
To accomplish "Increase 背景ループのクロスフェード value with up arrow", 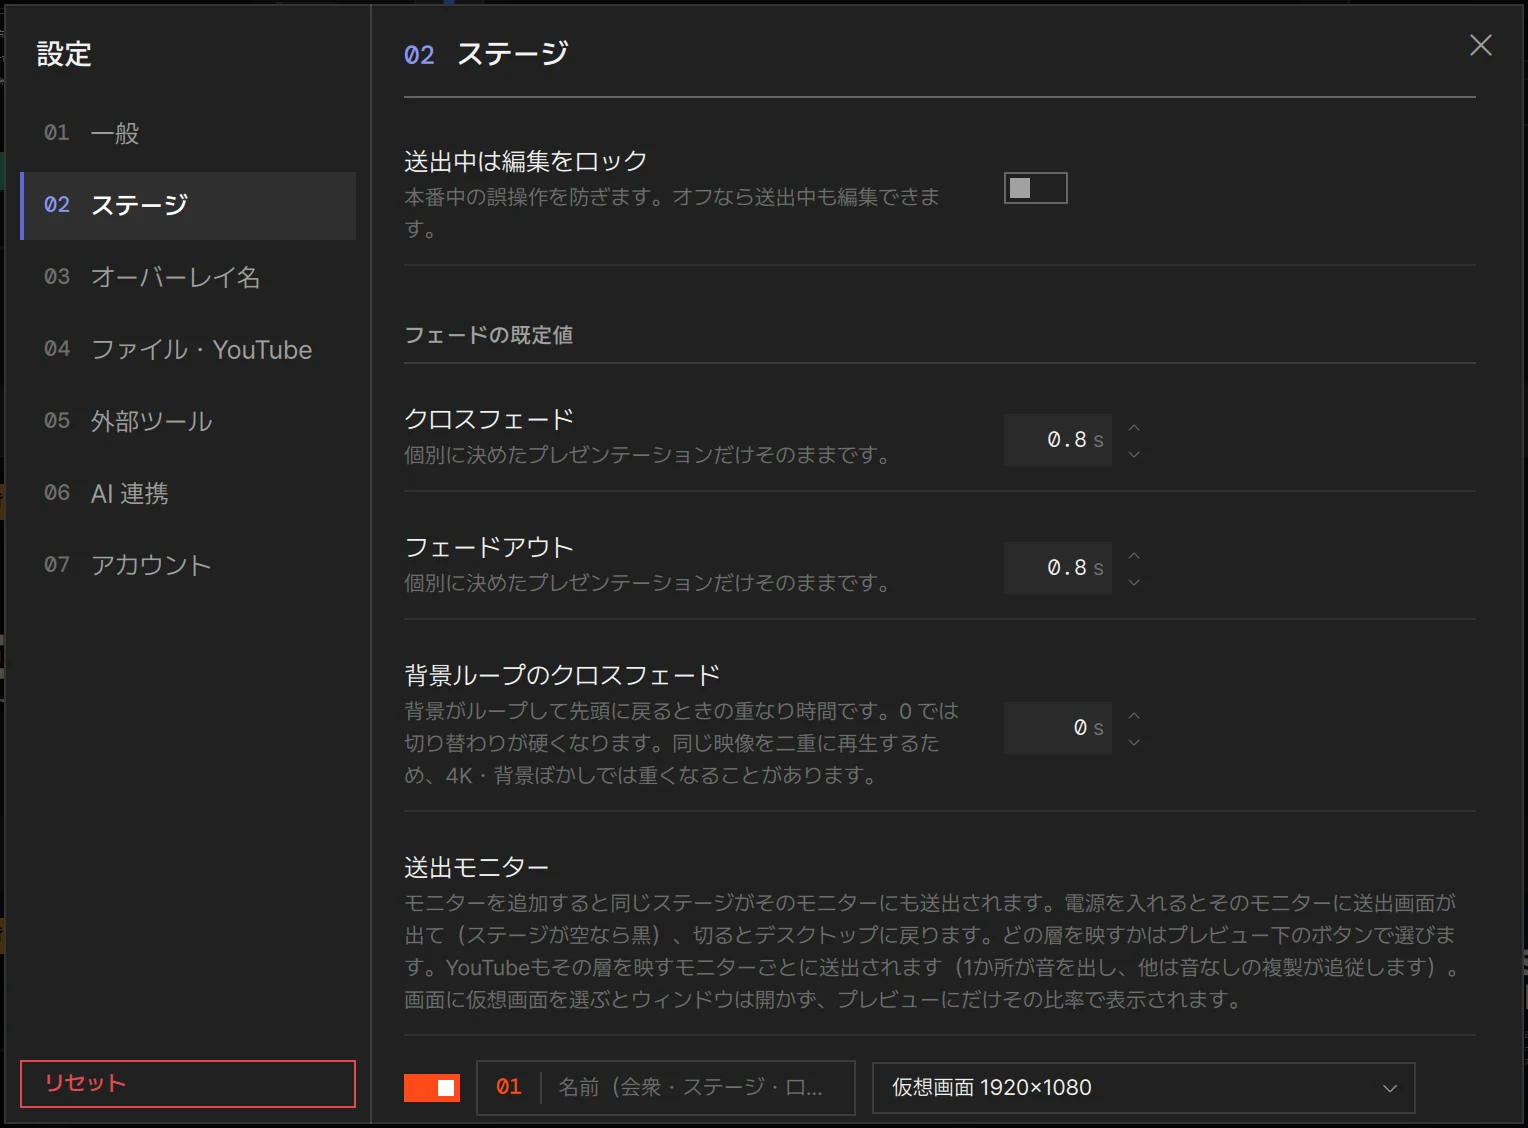I will 1134,715.
